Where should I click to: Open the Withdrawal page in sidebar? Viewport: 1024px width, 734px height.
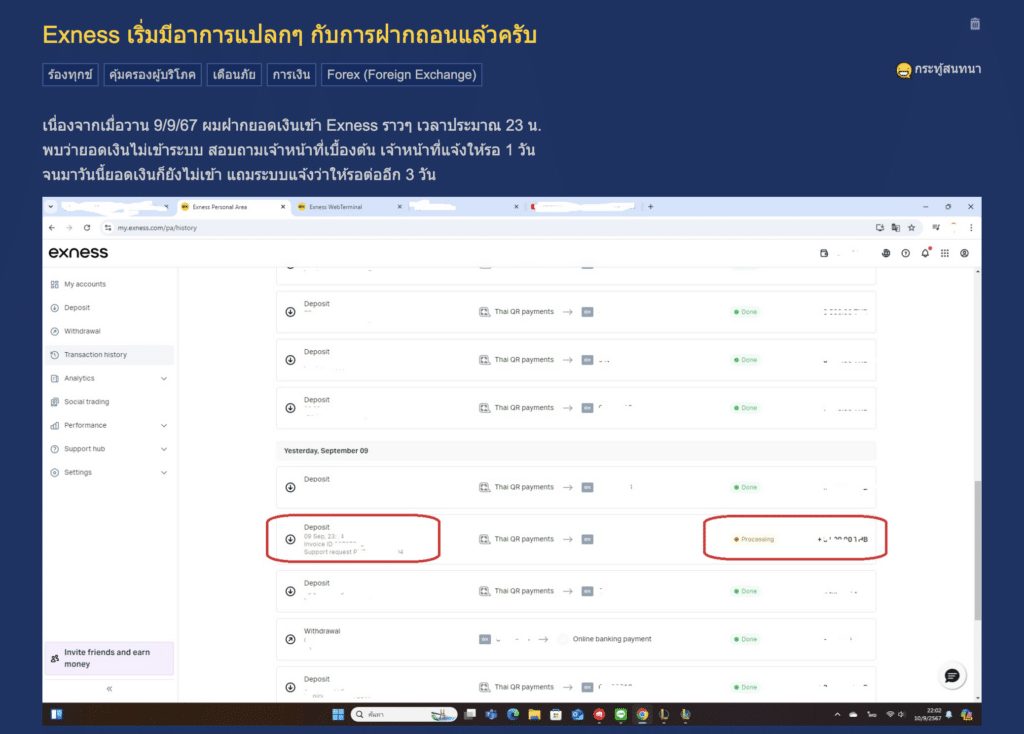82,331
